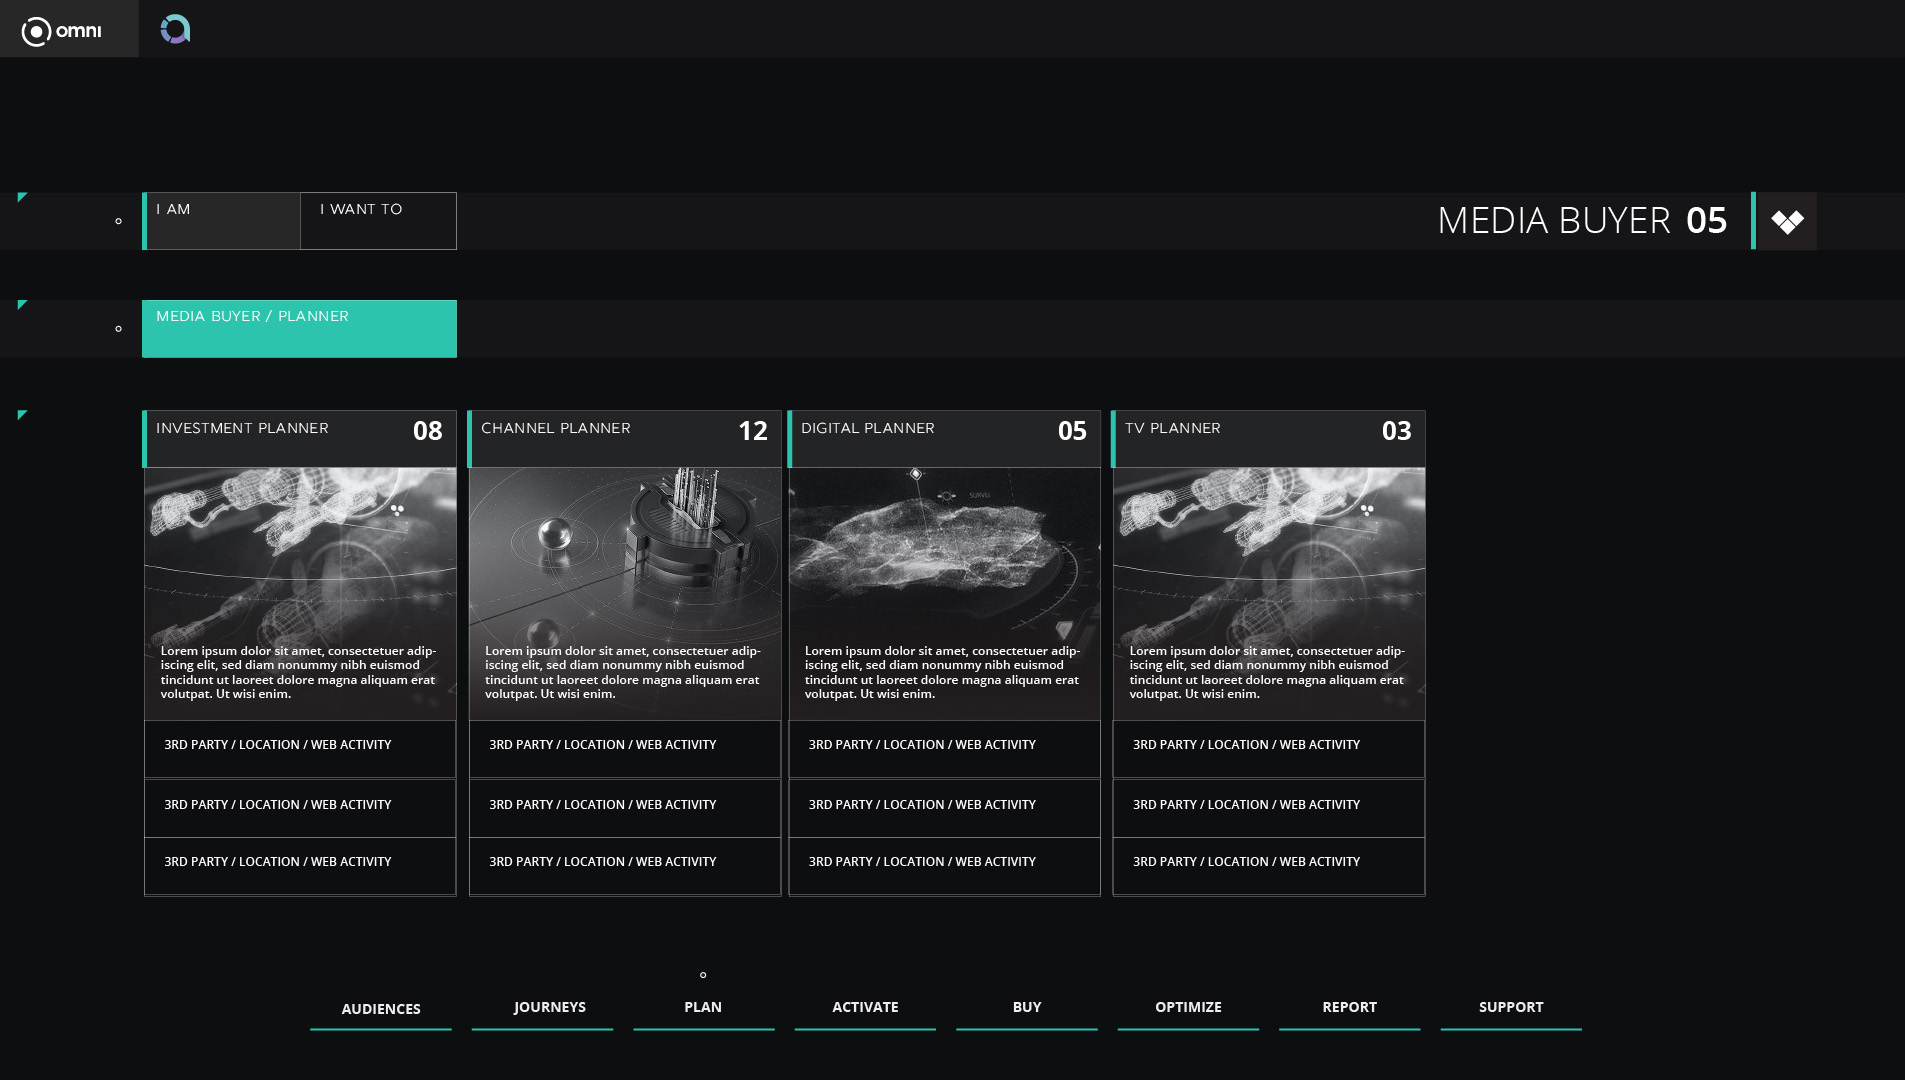The image size is (1905, 1080).
Task: Click the diamond hearts icon beside Media Buyer
Action: pyautogui.click(x=1787, y=221)
